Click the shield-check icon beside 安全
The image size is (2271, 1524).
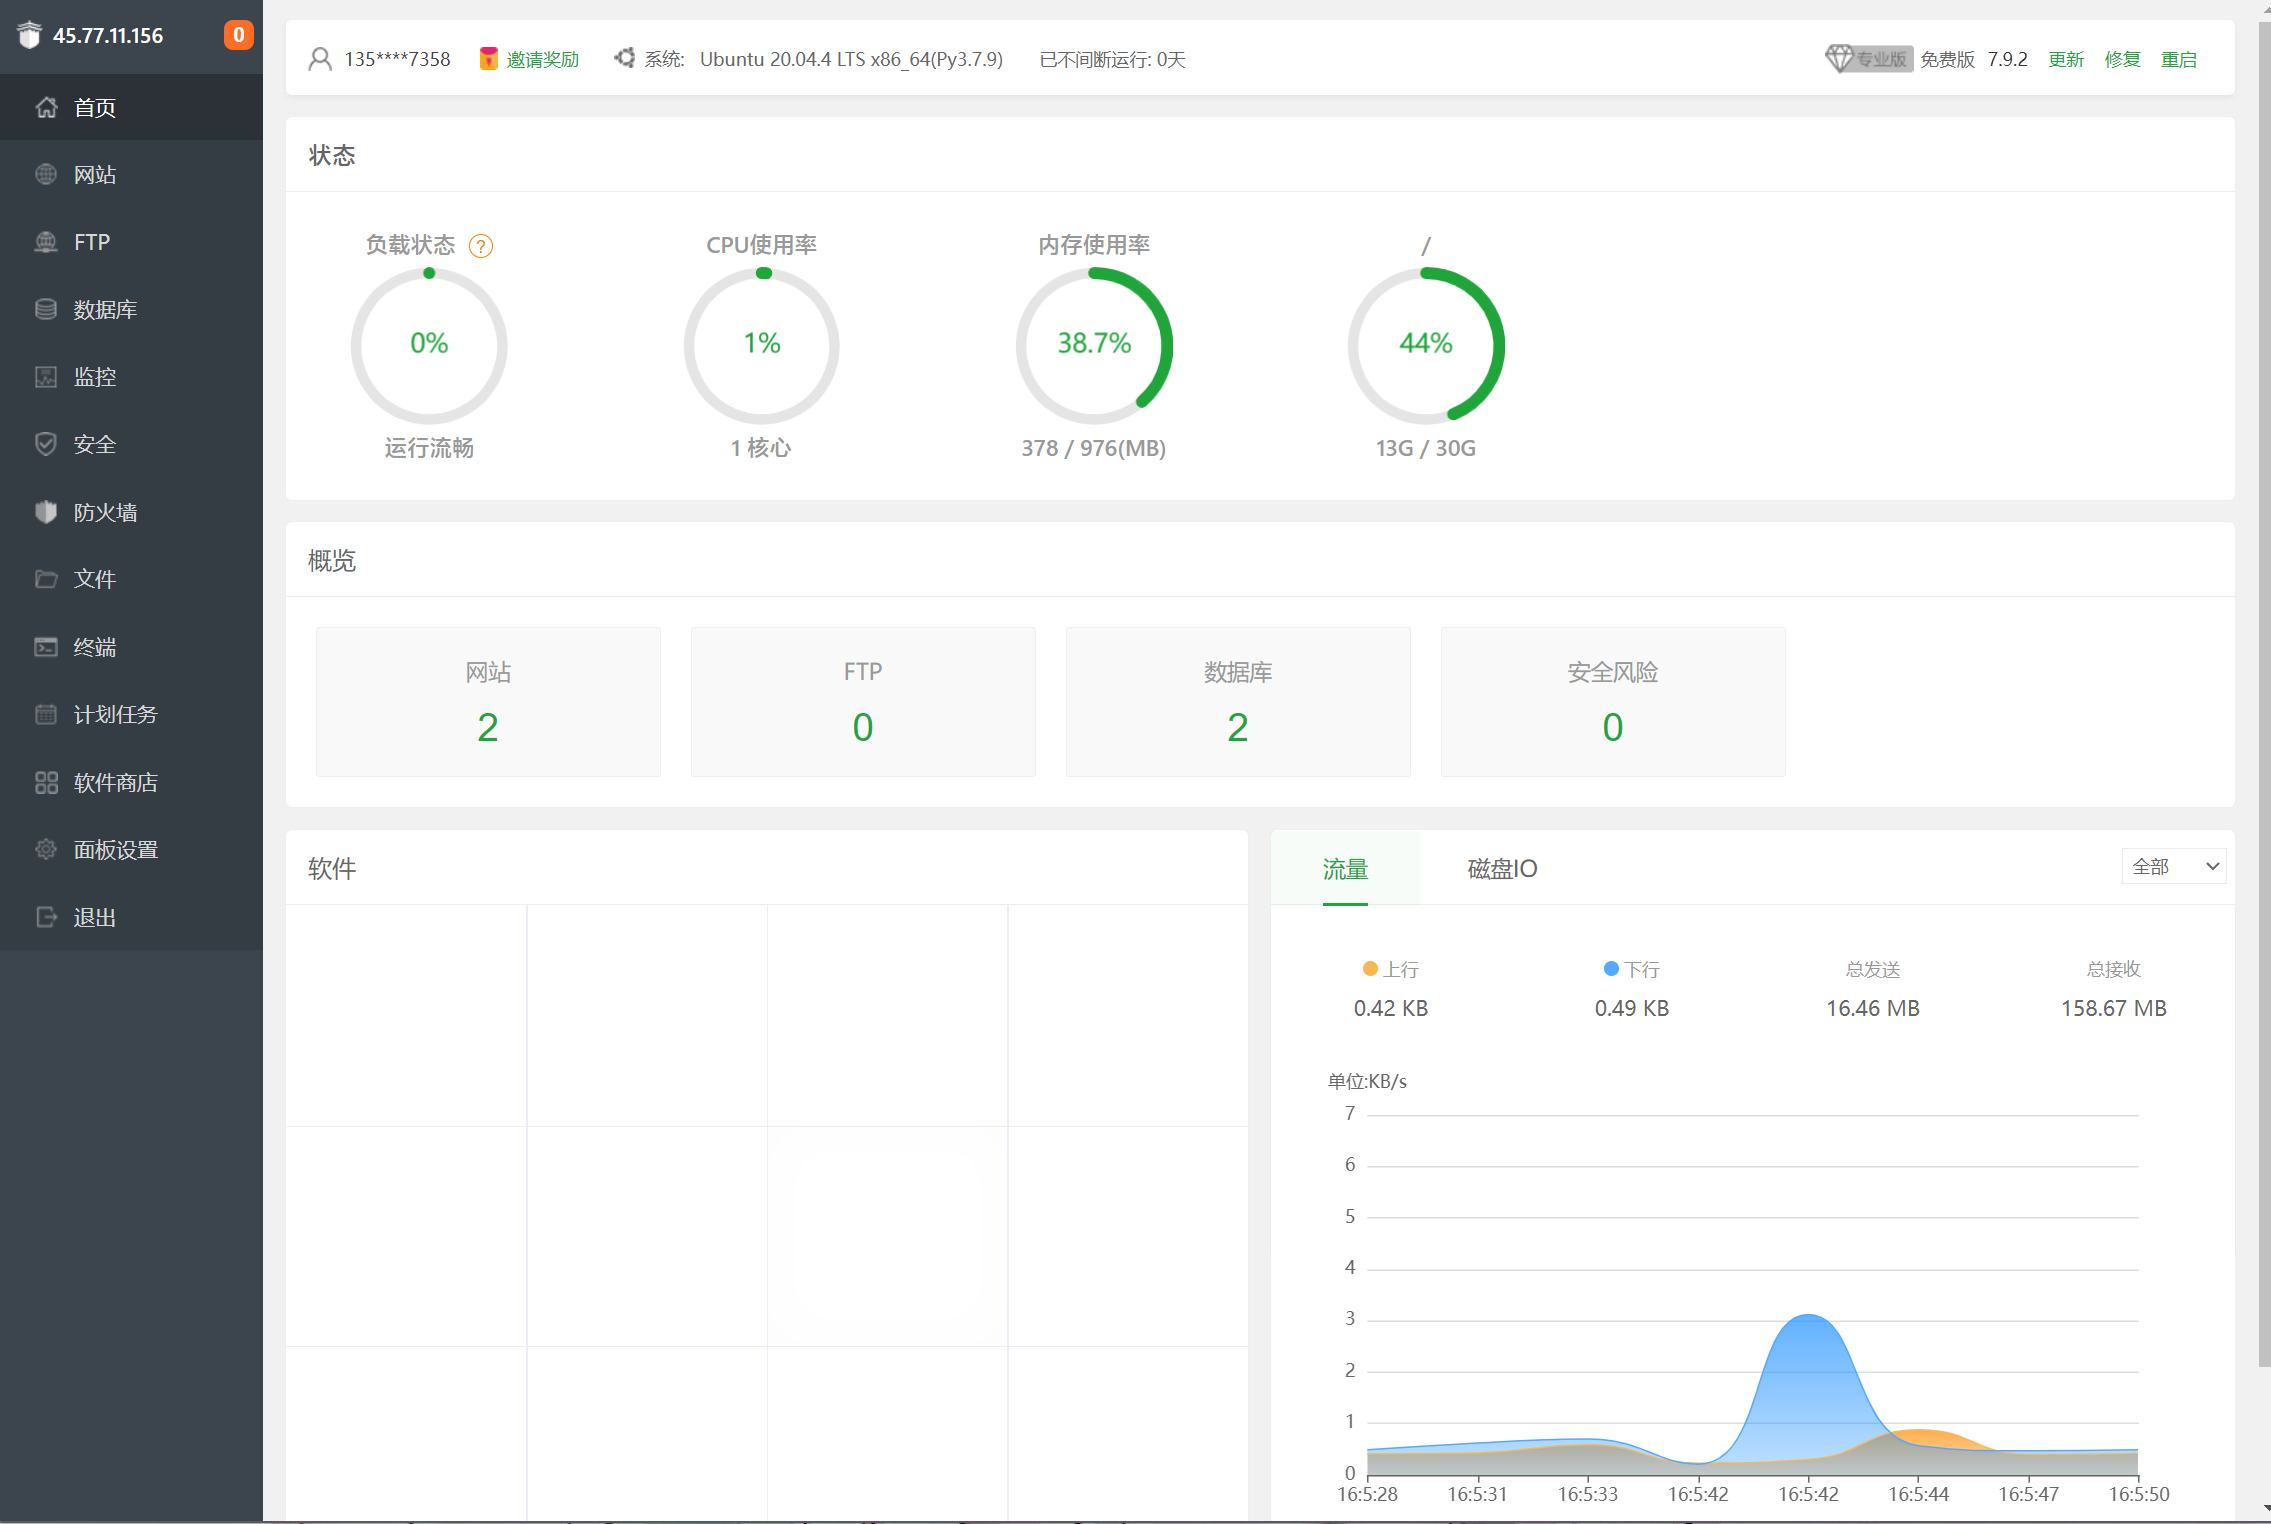46,444
